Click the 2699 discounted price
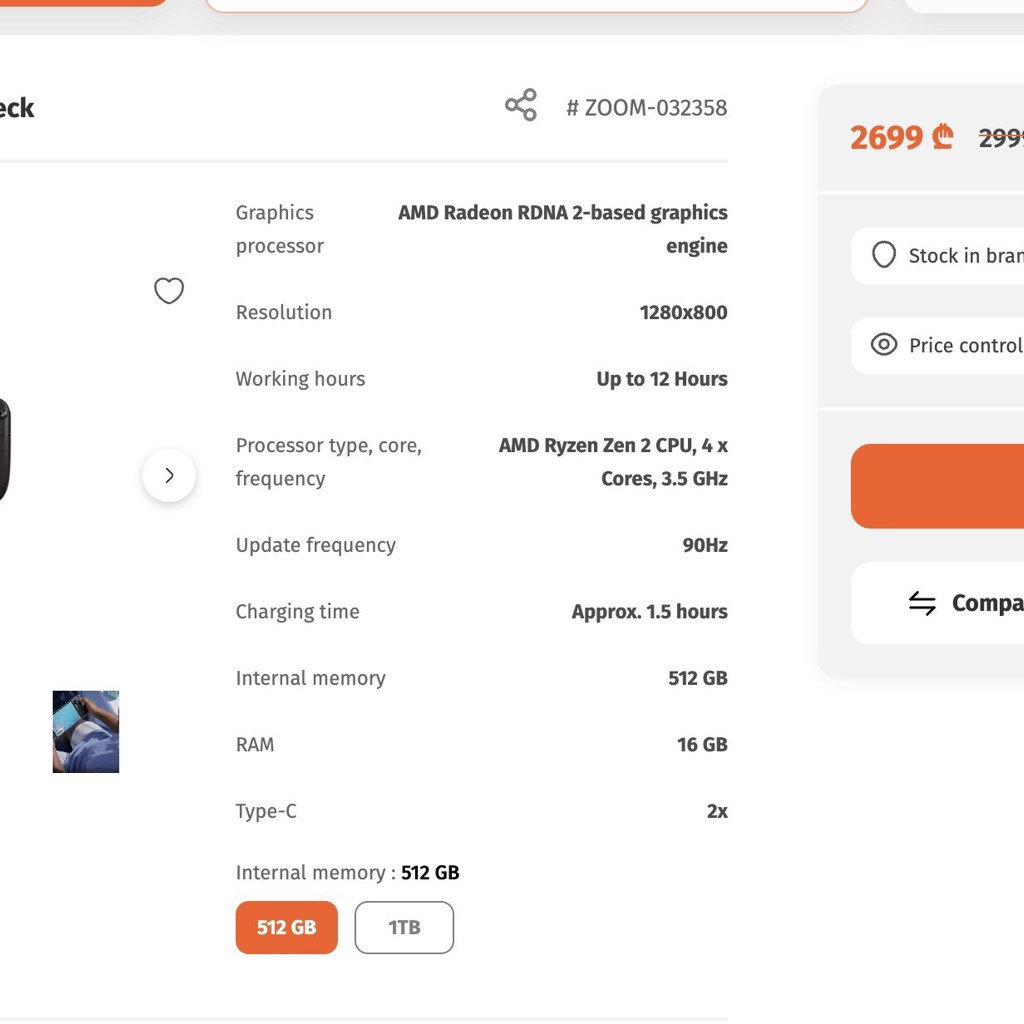The image size is (1024, 1024). tap(902, 138)
